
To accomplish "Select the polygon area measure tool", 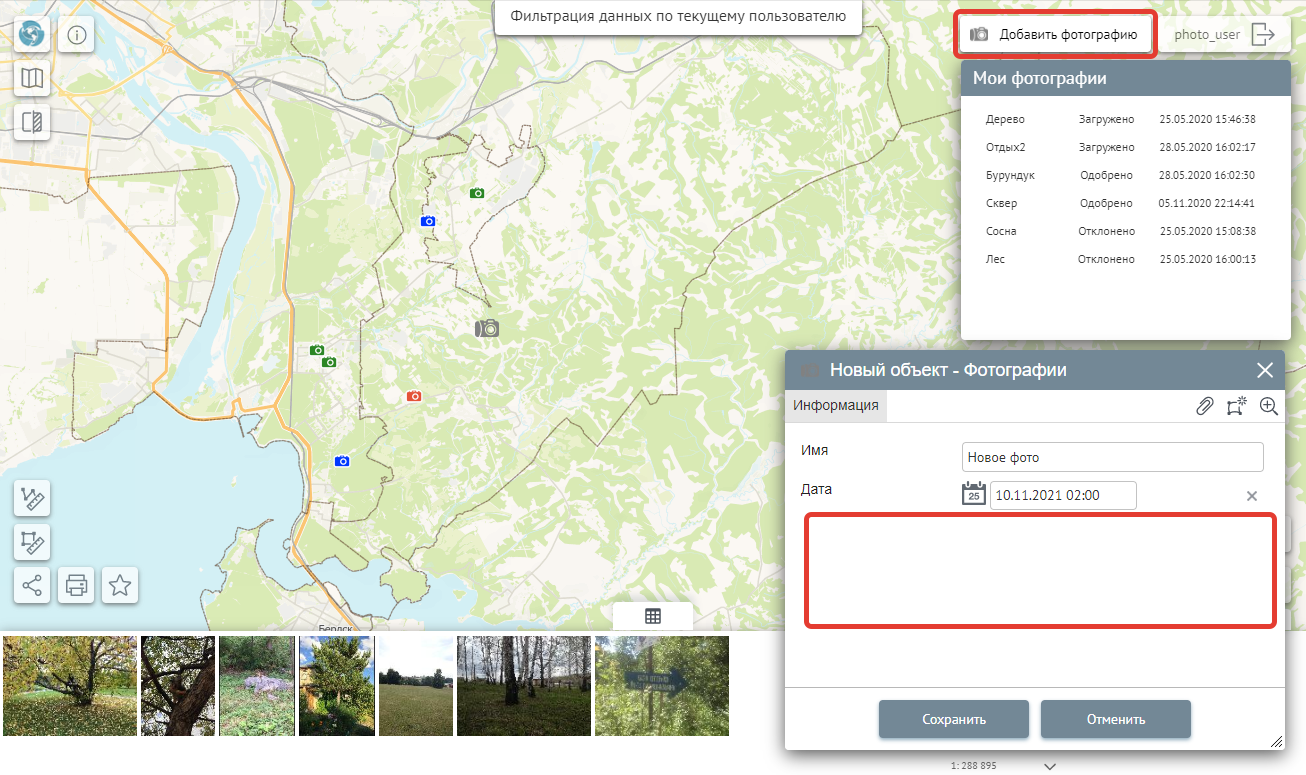I will click(32, 543).
